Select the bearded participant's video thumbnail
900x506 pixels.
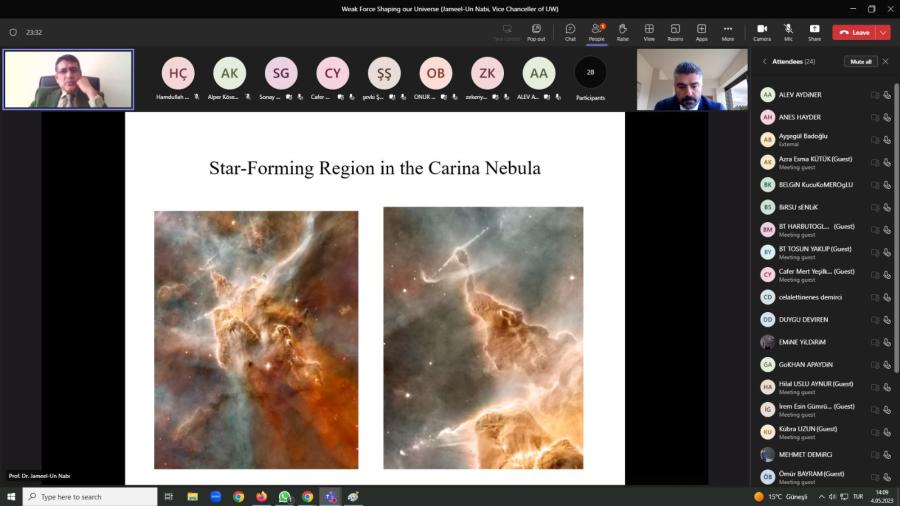692,79
